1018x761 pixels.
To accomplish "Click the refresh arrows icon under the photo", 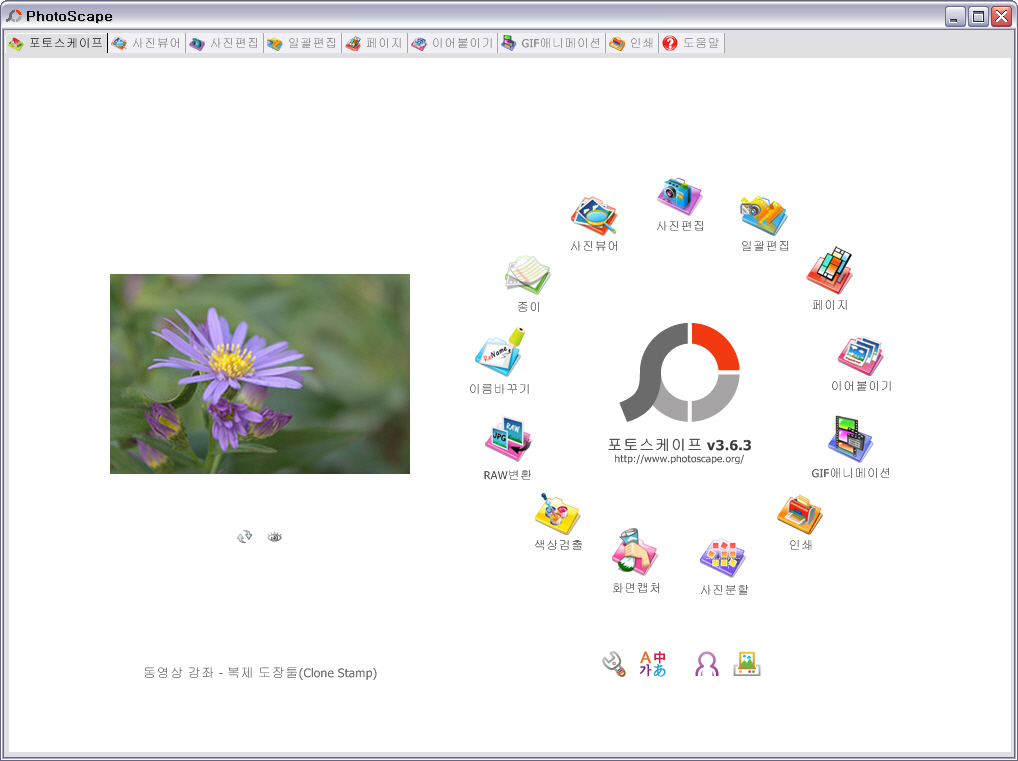I will point(244,537).
